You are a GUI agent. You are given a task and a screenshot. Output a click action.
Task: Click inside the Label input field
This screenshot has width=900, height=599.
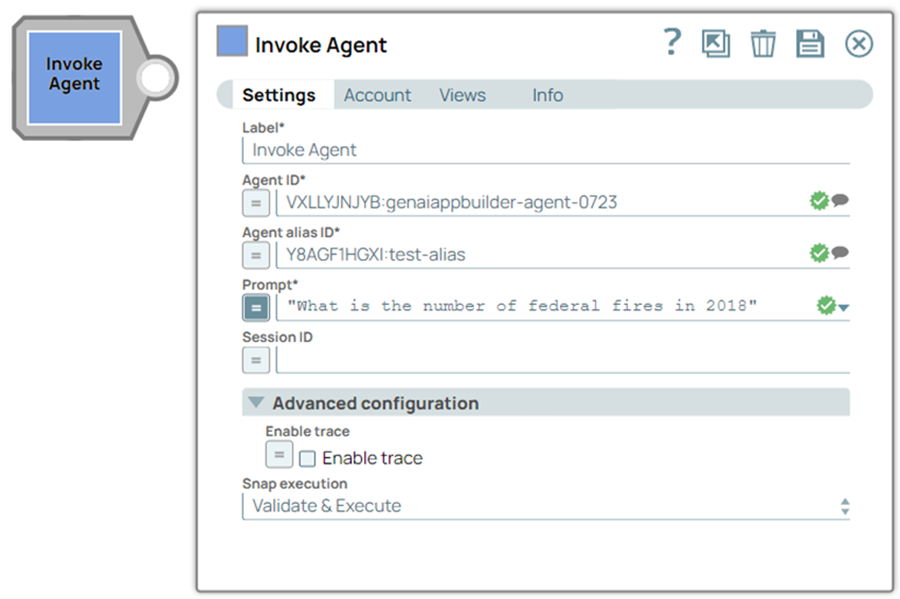coord(450,150)
